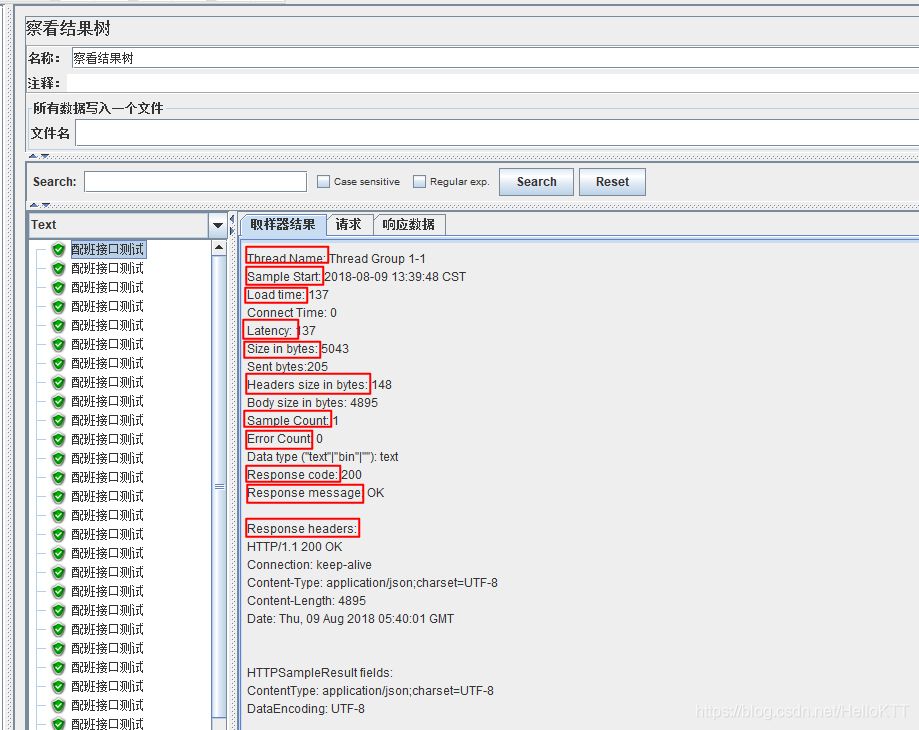Focus the 文件名 filename field
Image resolution: width=919 pixels, height=730 pixels.
coord(497,133)
